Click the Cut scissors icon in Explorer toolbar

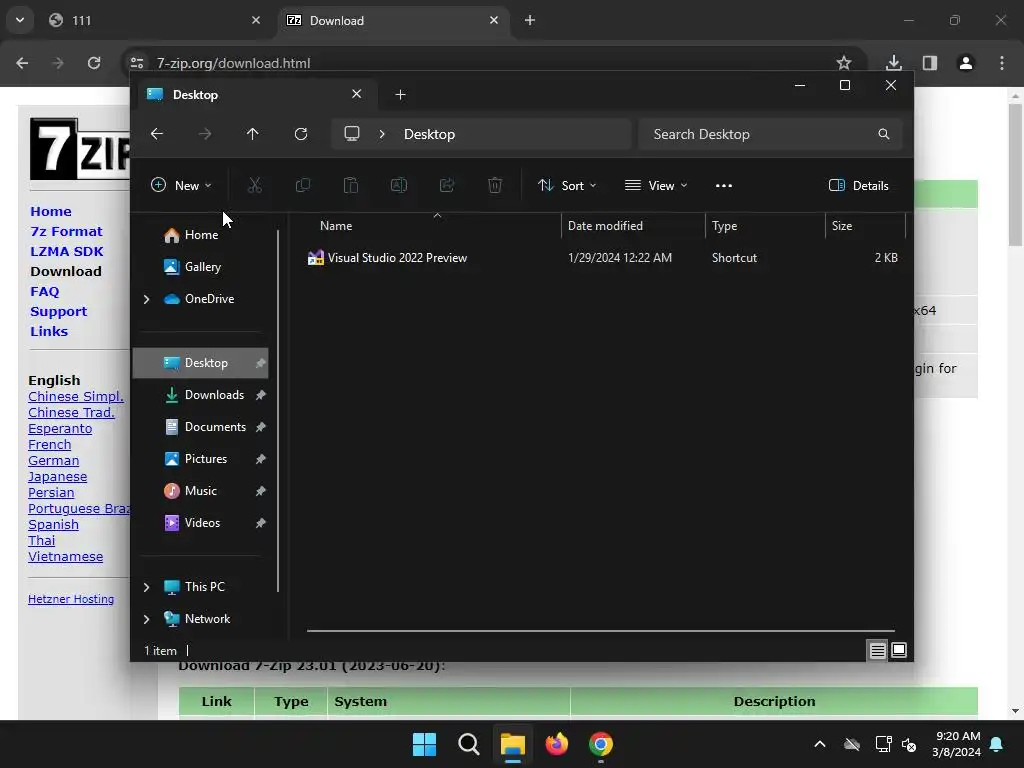click(255, 185)
